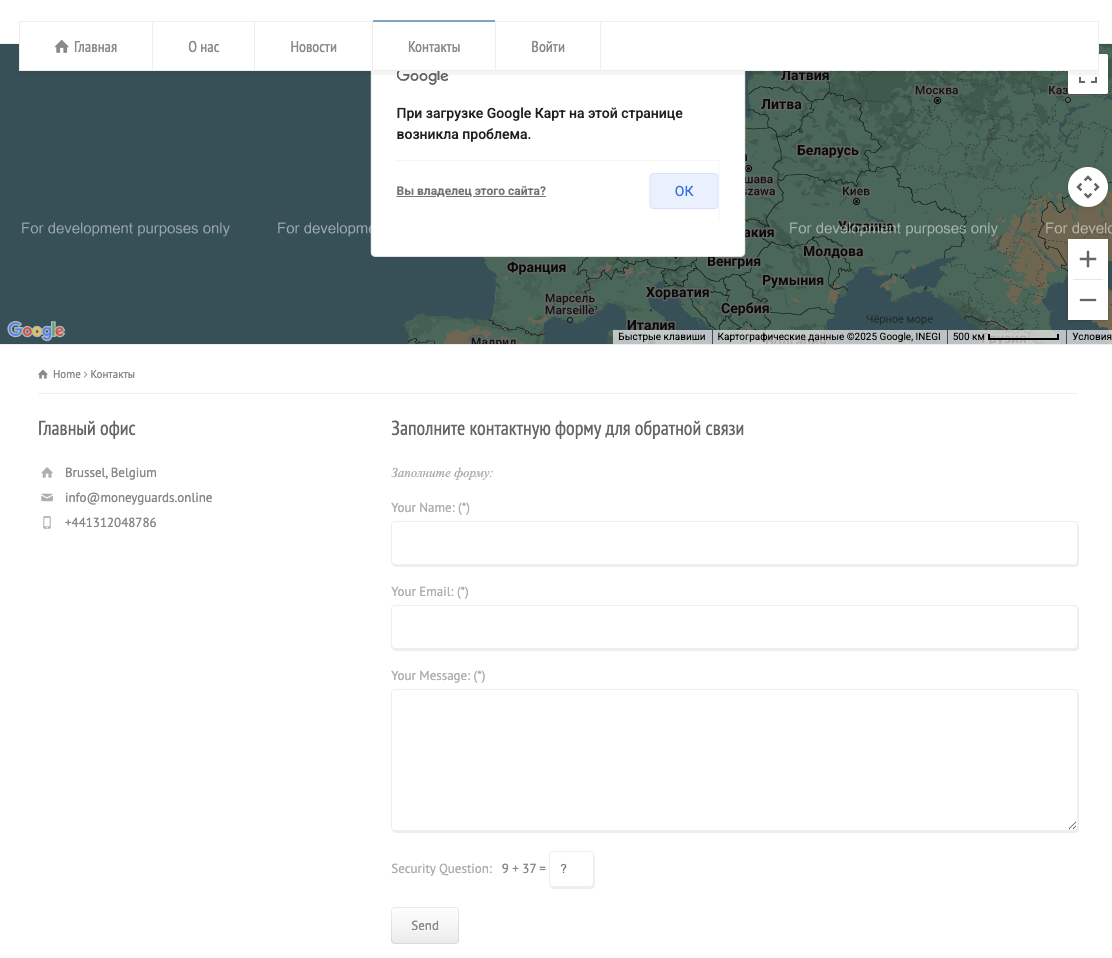Click the envelope icon beside email address

coord(47,498)
